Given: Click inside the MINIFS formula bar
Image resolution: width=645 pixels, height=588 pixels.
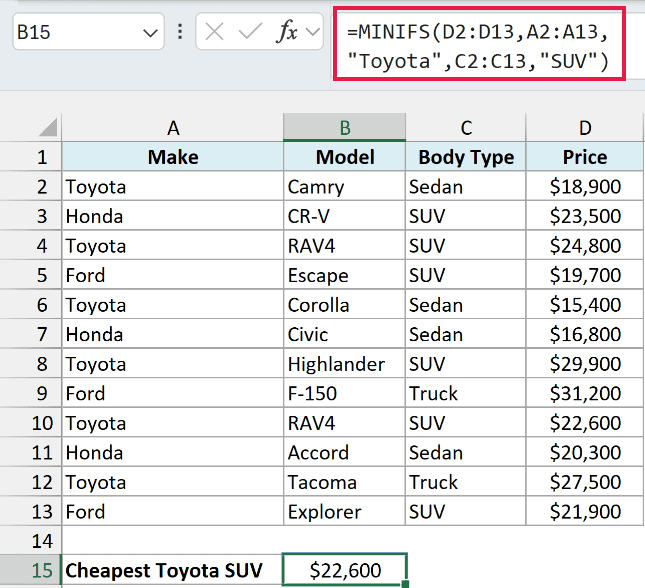Looking at the screenshot, I should 479,44.
